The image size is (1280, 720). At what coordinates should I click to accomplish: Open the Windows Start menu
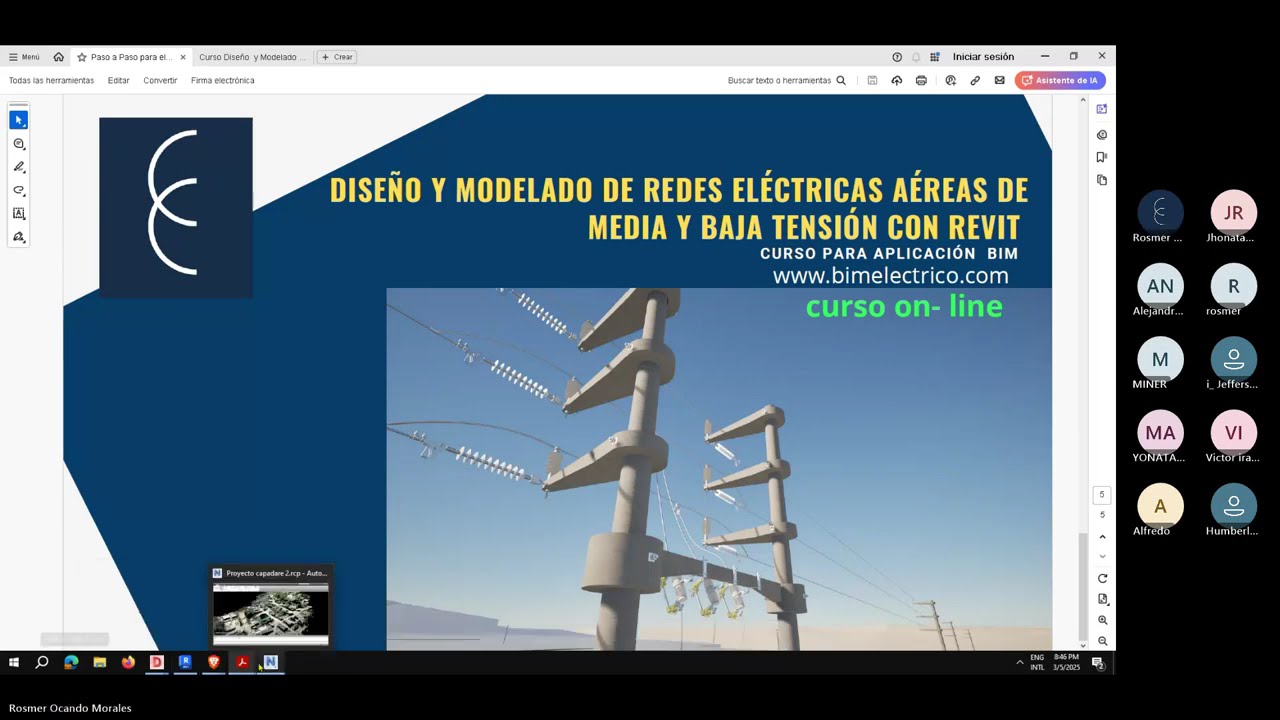click(x=14, y=662)
